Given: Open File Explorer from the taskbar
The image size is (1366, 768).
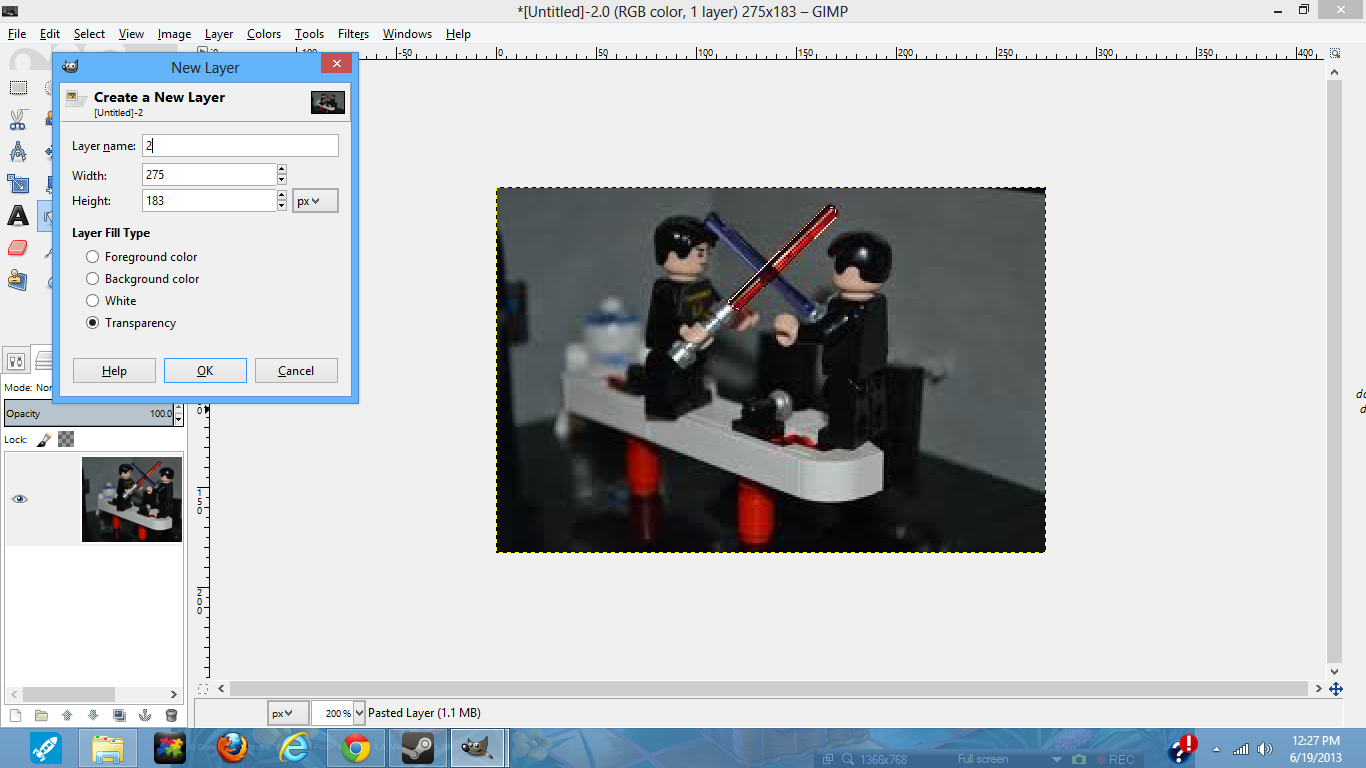Looking at the screenshot, I should tap(108, 748).
